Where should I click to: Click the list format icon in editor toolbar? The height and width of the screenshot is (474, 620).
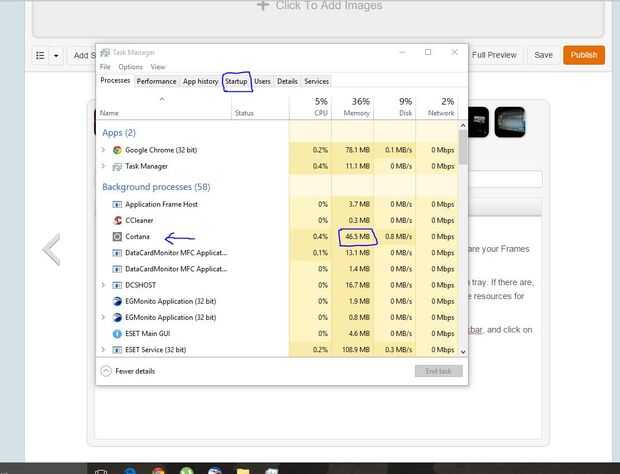click(x=40, y=55)
